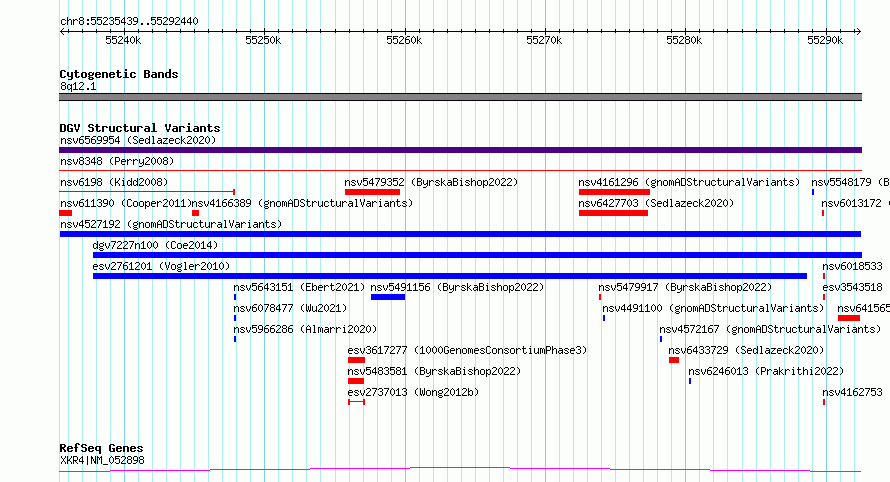Click the XKR4|NM_052898 gene label
Screen dimensions: 890x482
click(x=102, y=460)
